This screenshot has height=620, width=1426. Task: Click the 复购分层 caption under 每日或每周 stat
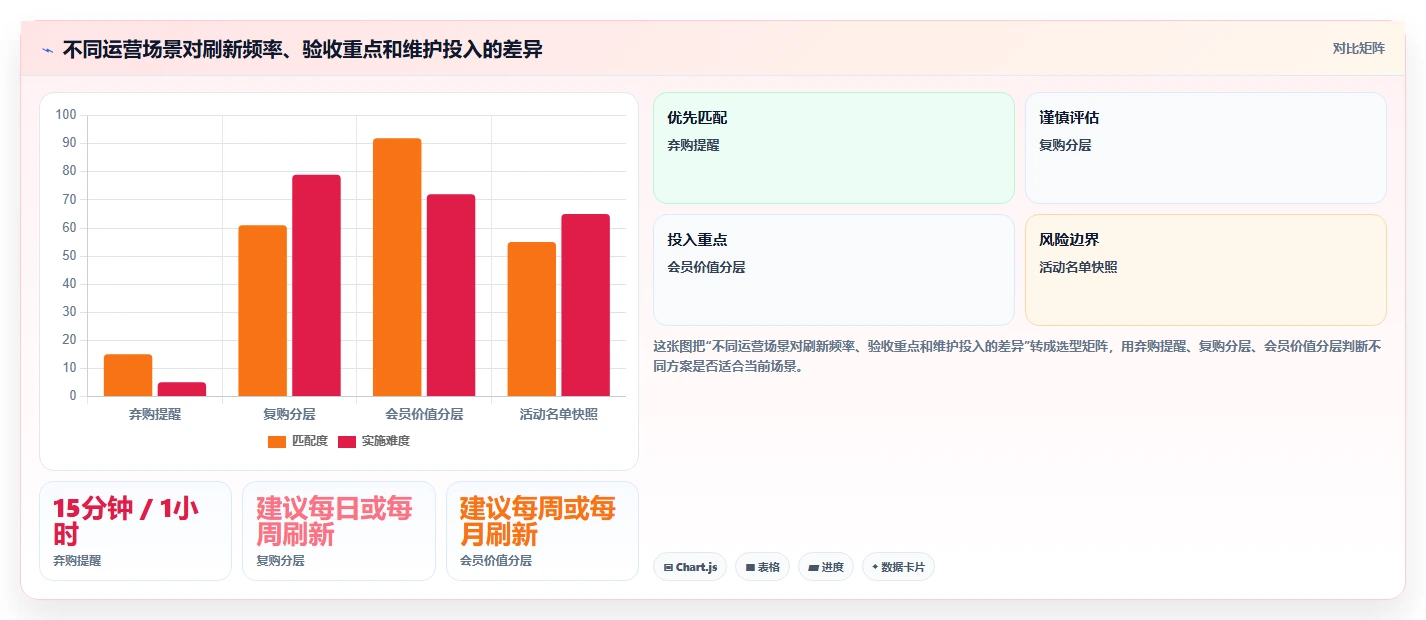280,561
